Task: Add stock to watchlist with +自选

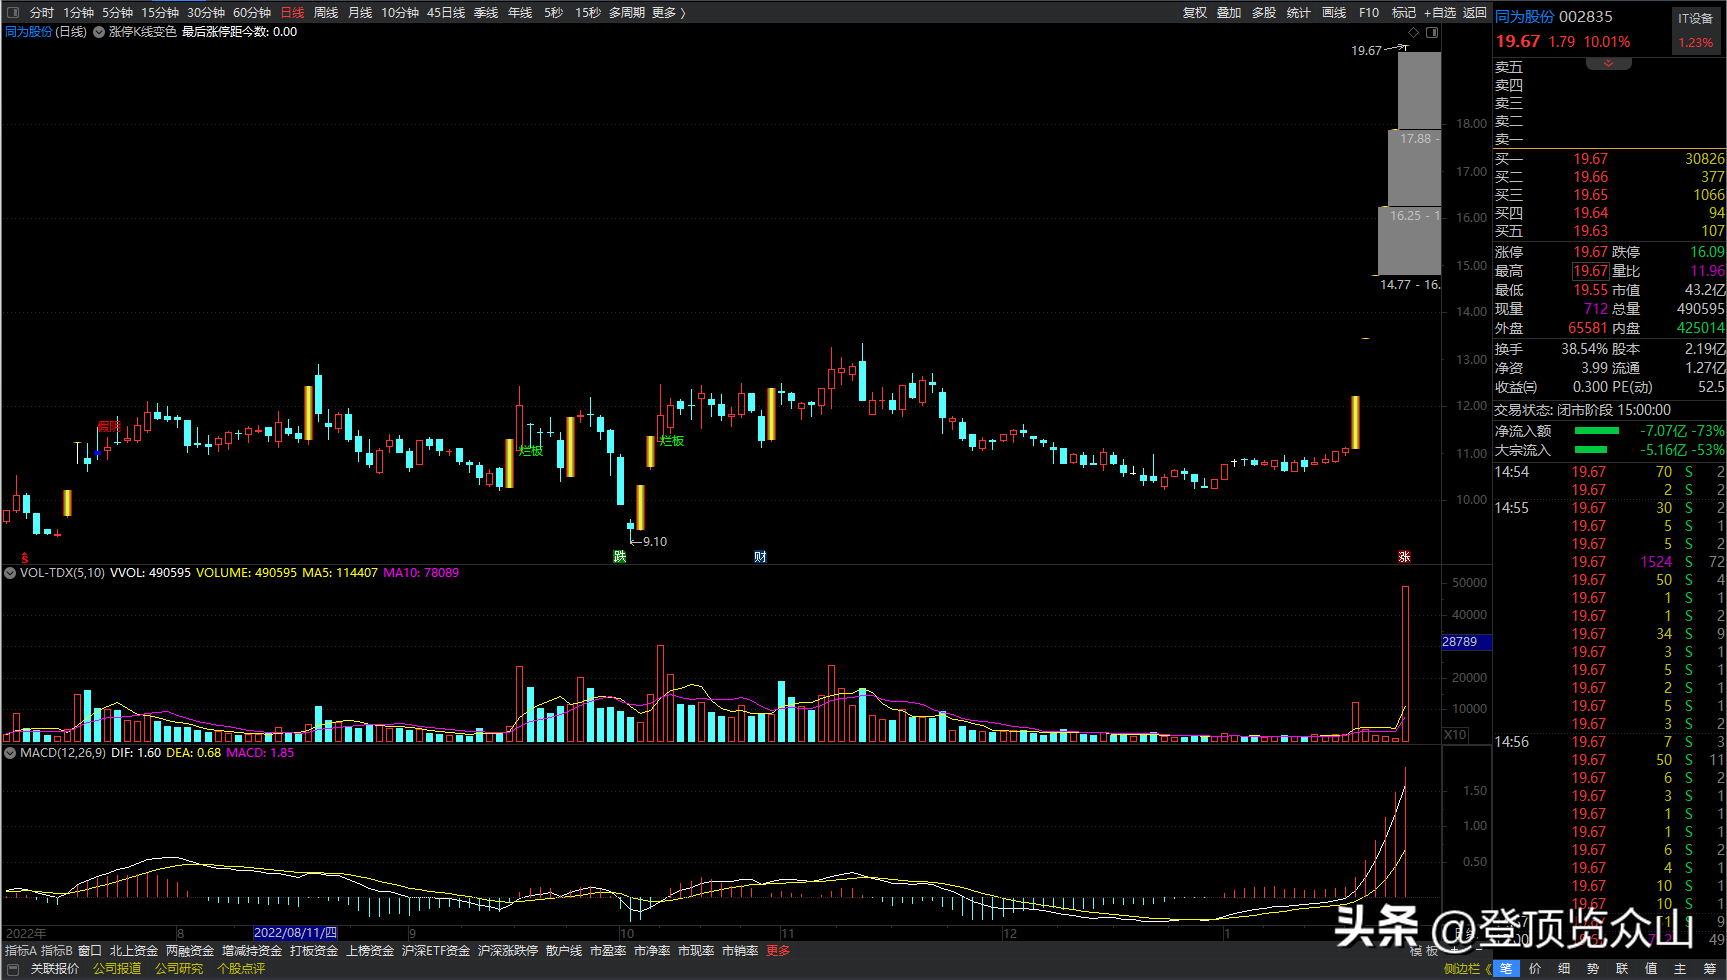Action: pos(1440,13)
